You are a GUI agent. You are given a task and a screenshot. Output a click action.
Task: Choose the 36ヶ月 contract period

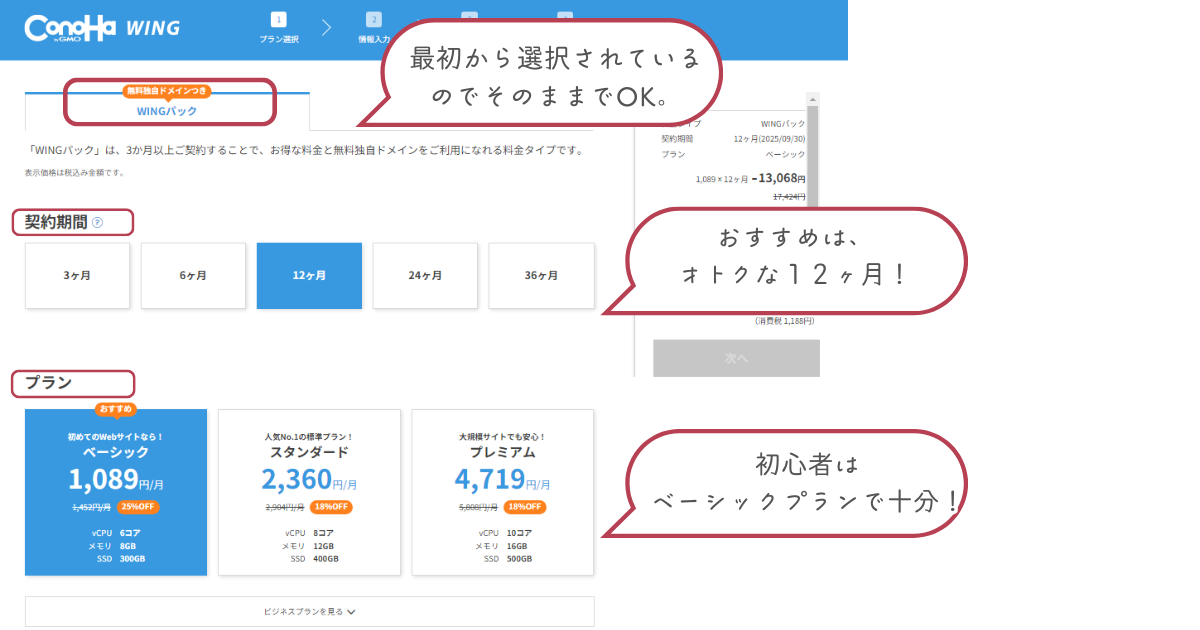pos(541,275)
